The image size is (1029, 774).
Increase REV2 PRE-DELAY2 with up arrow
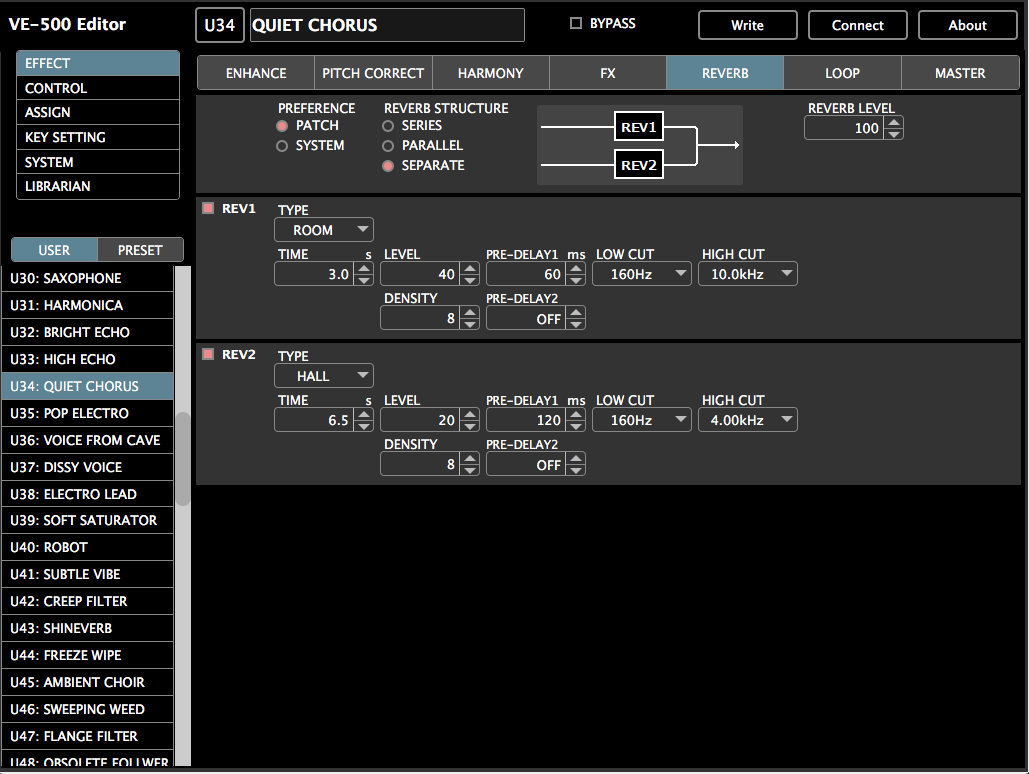tap(576, 458)
